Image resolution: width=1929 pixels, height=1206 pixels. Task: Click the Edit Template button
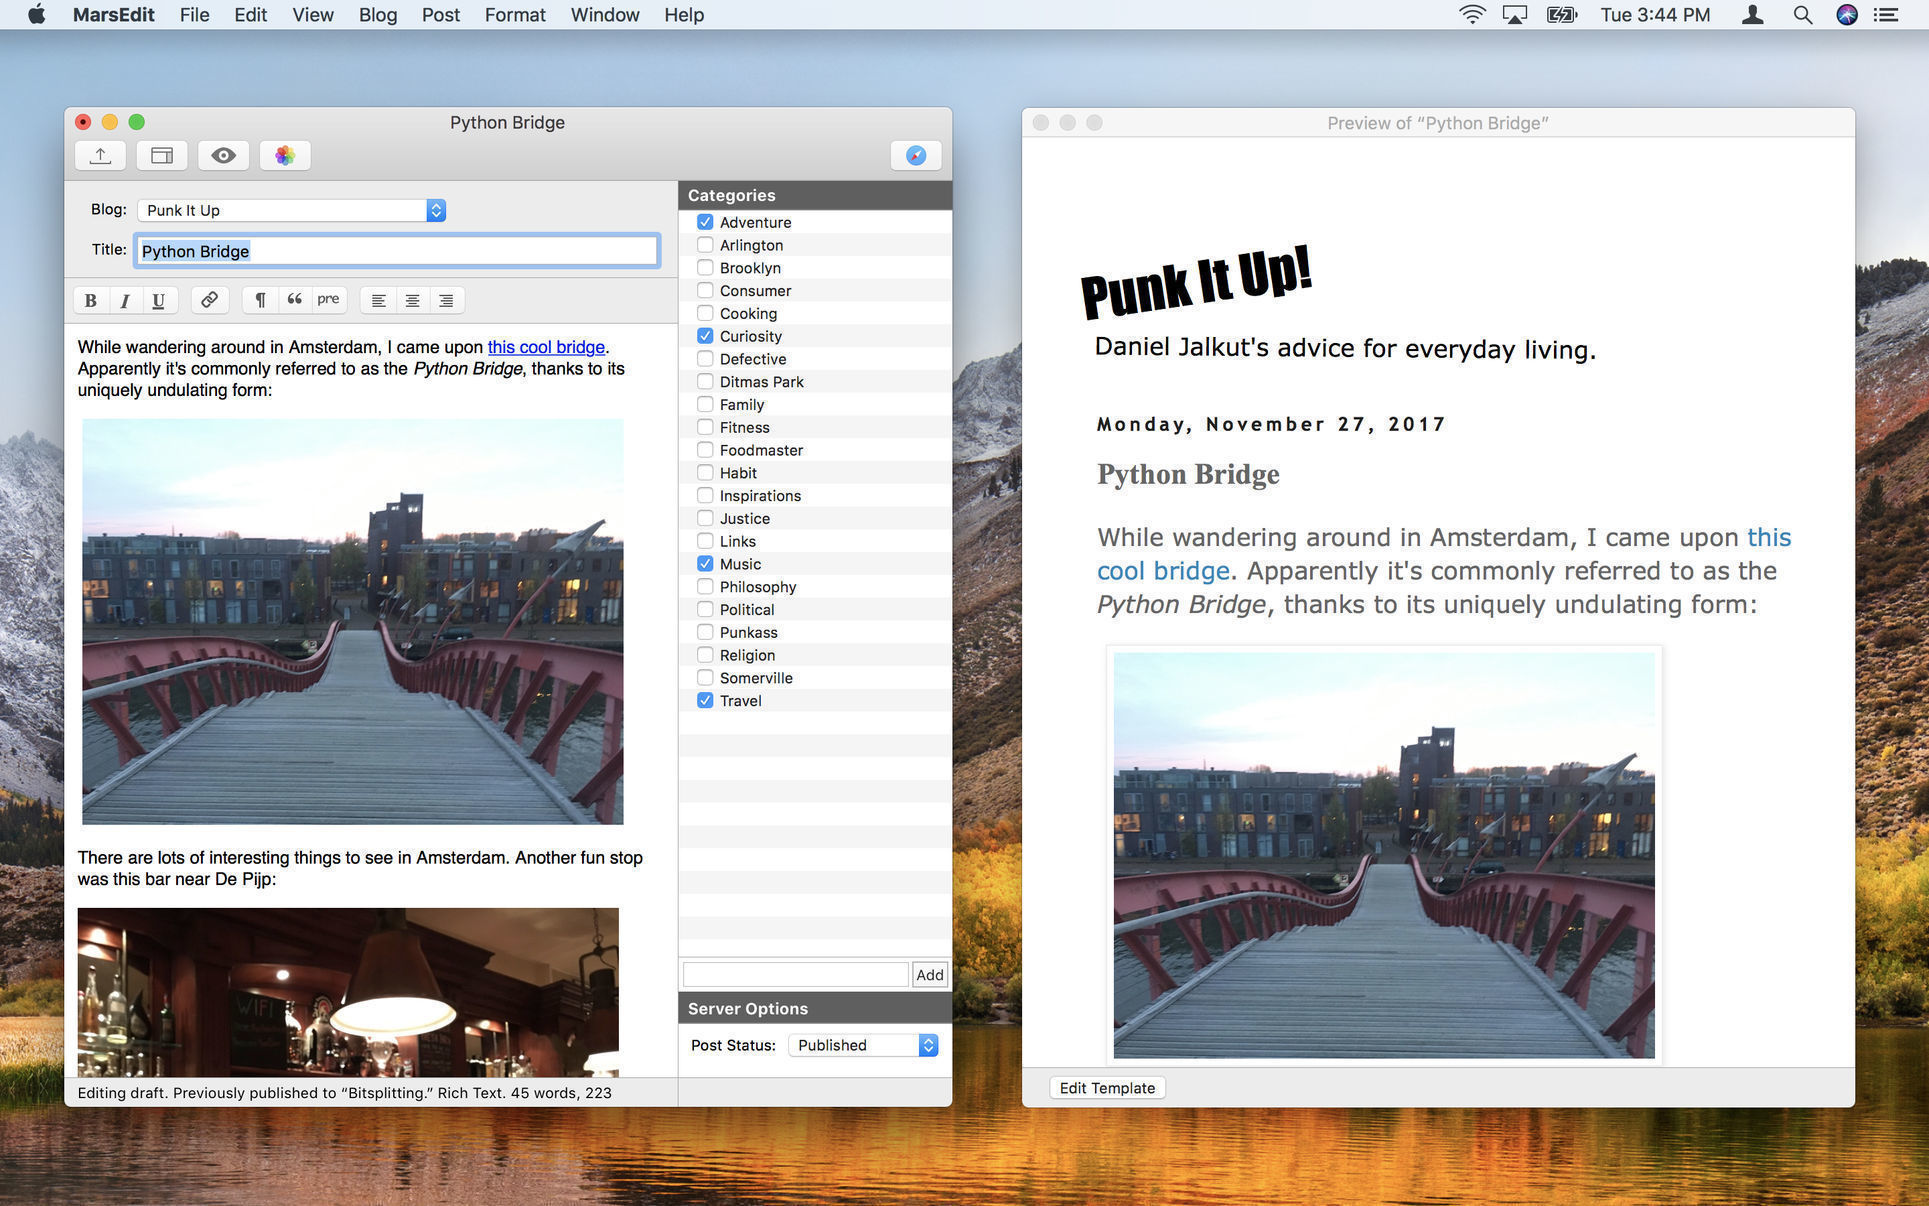[x=1107, y=1088]
